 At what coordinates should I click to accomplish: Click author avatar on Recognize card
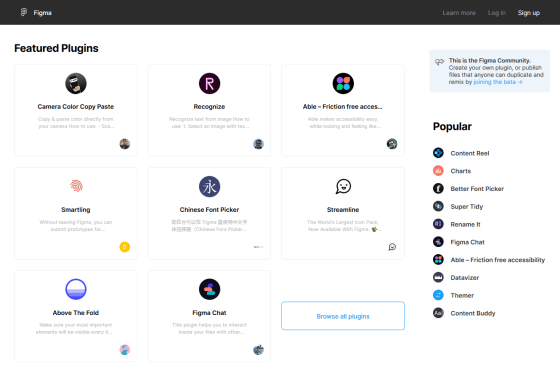258,144
